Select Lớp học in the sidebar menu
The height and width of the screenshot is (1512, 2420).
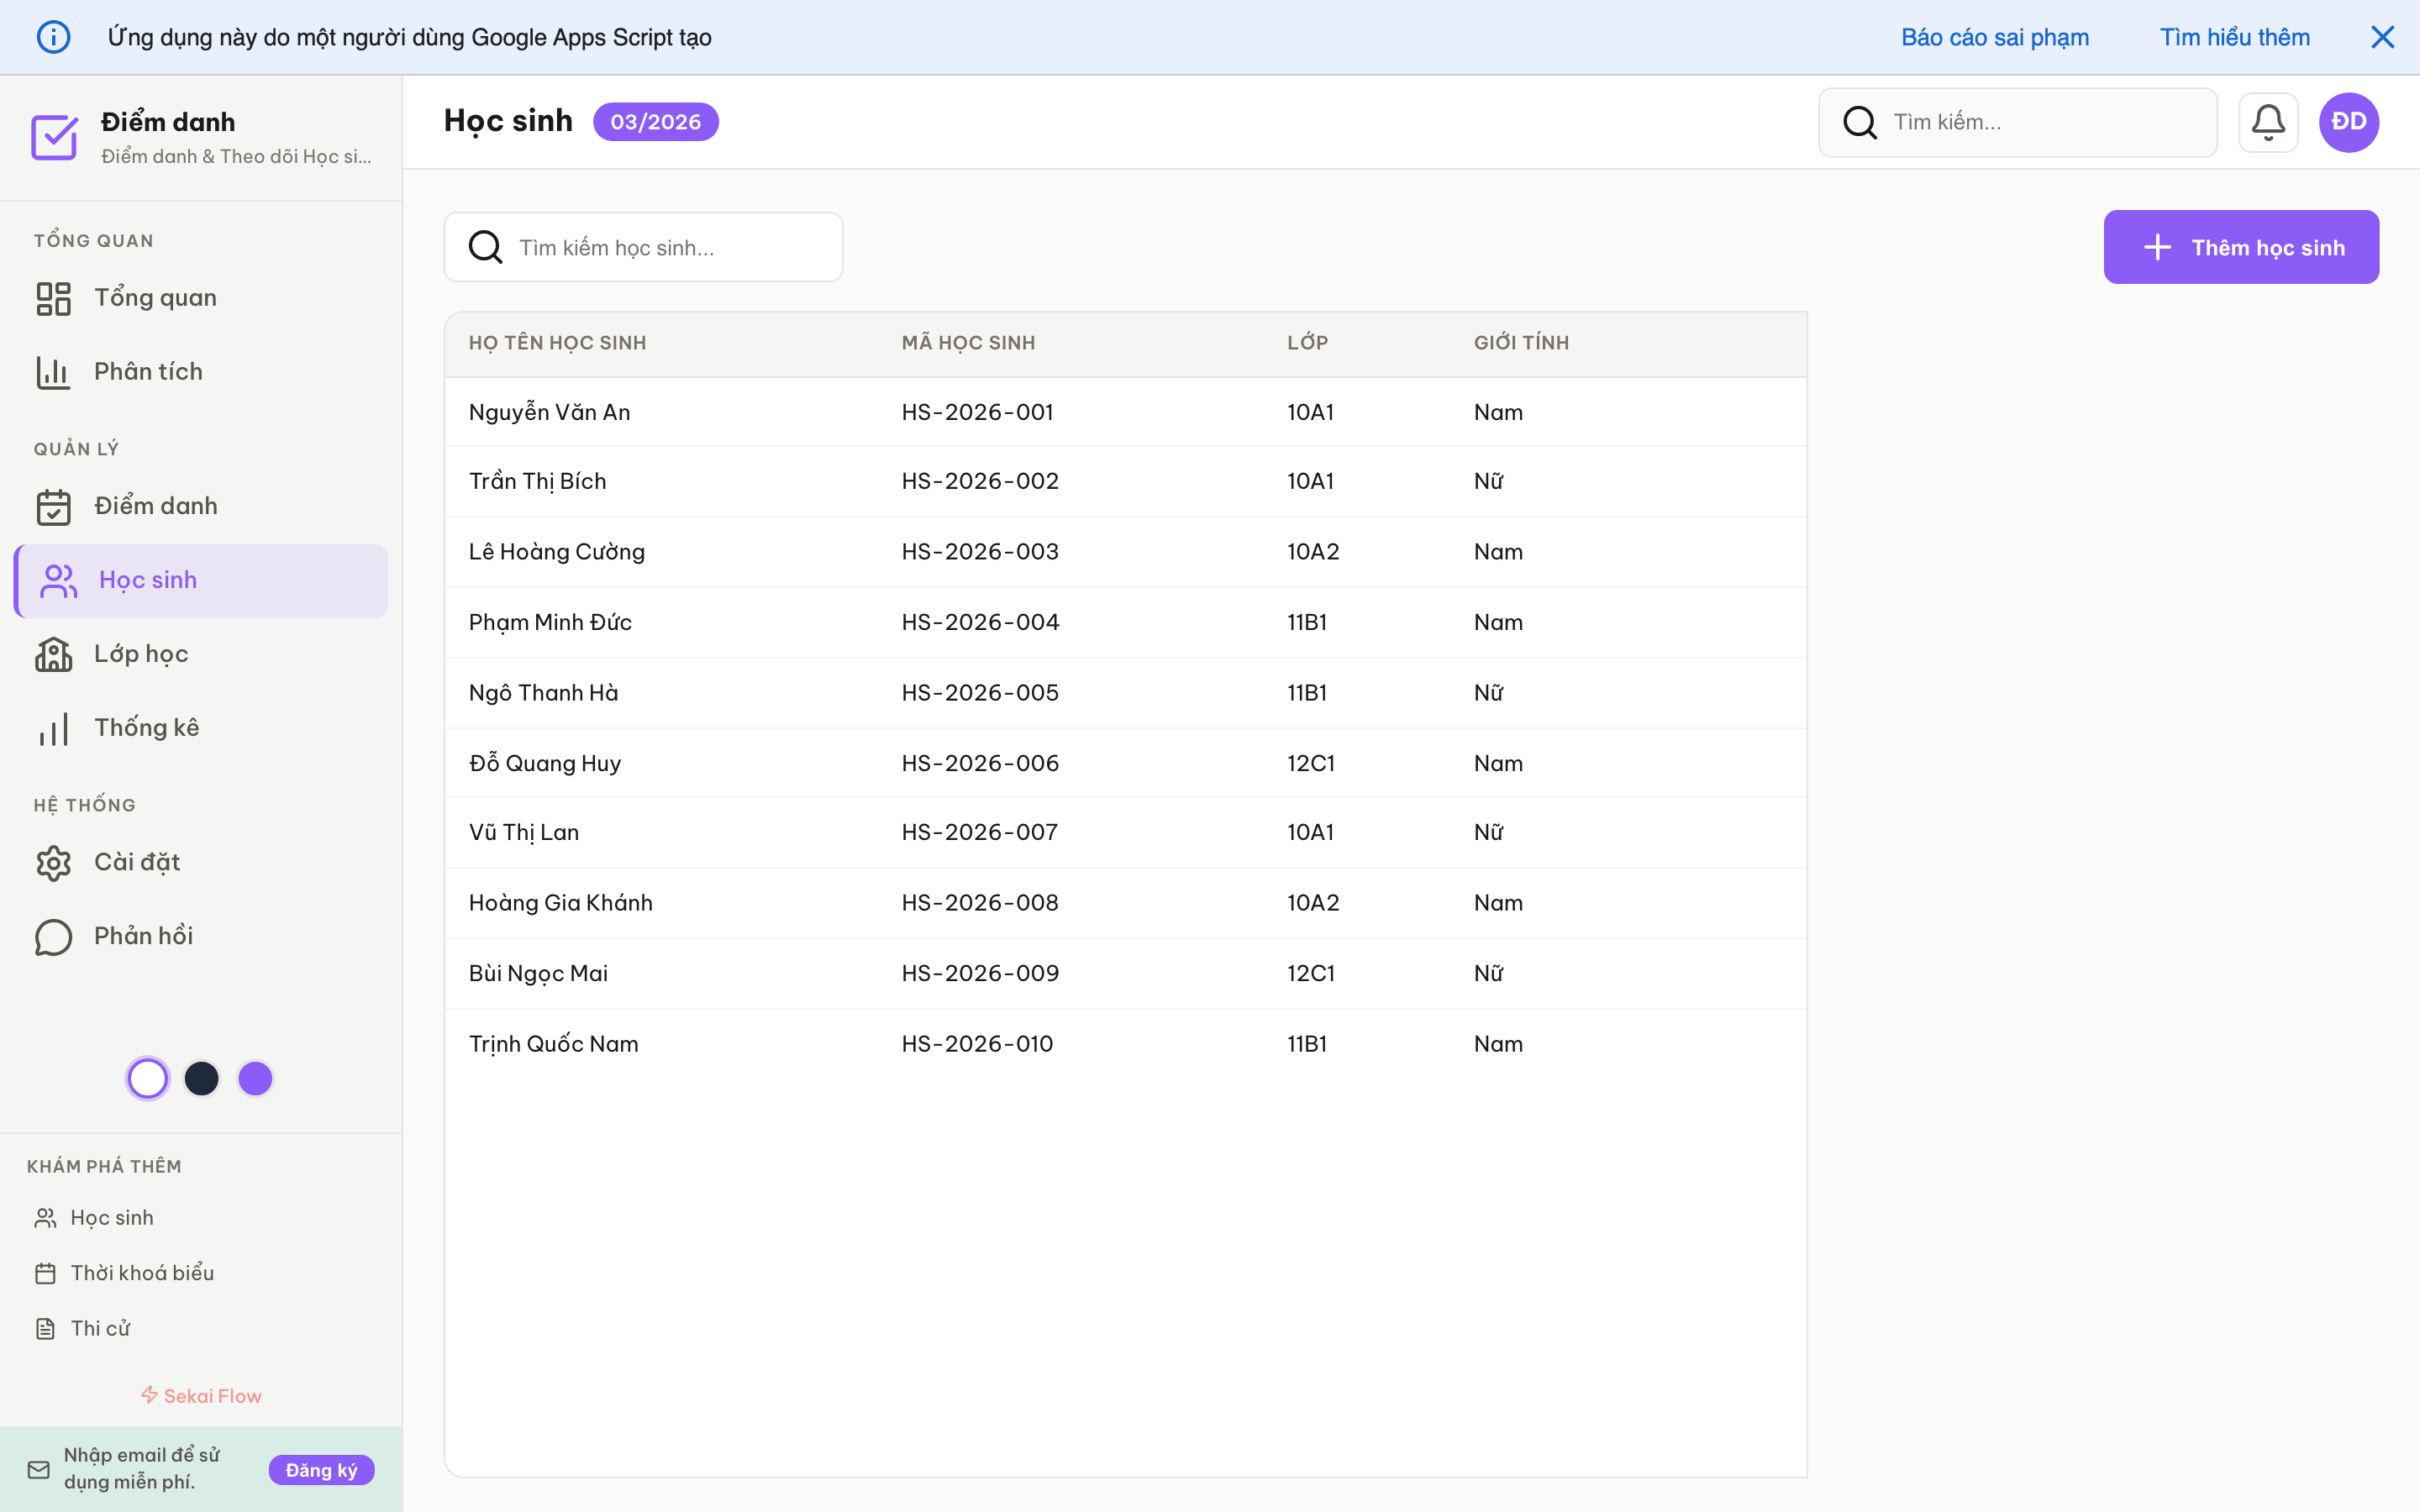(x=141, y=654)
